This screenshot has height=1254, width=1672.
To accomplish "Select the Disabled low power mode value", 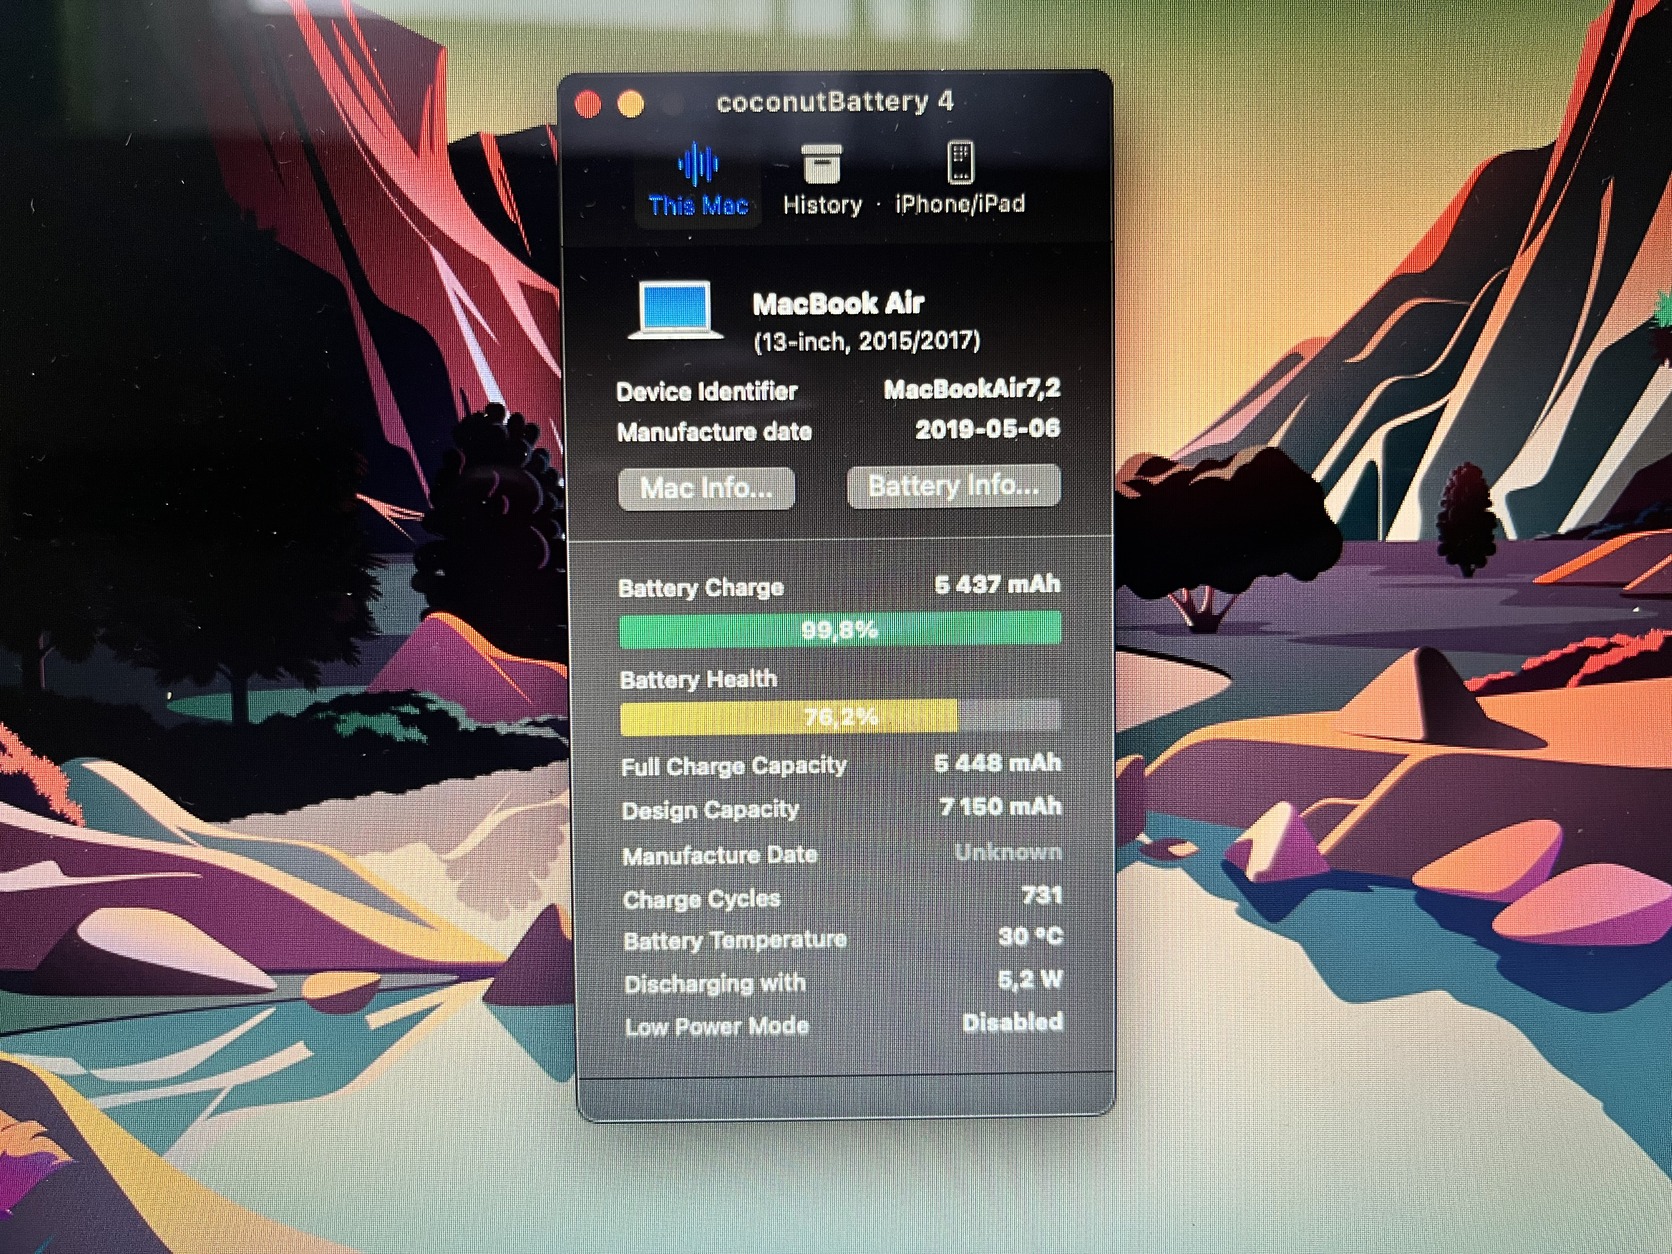I will click(x=1012, y=1022).
